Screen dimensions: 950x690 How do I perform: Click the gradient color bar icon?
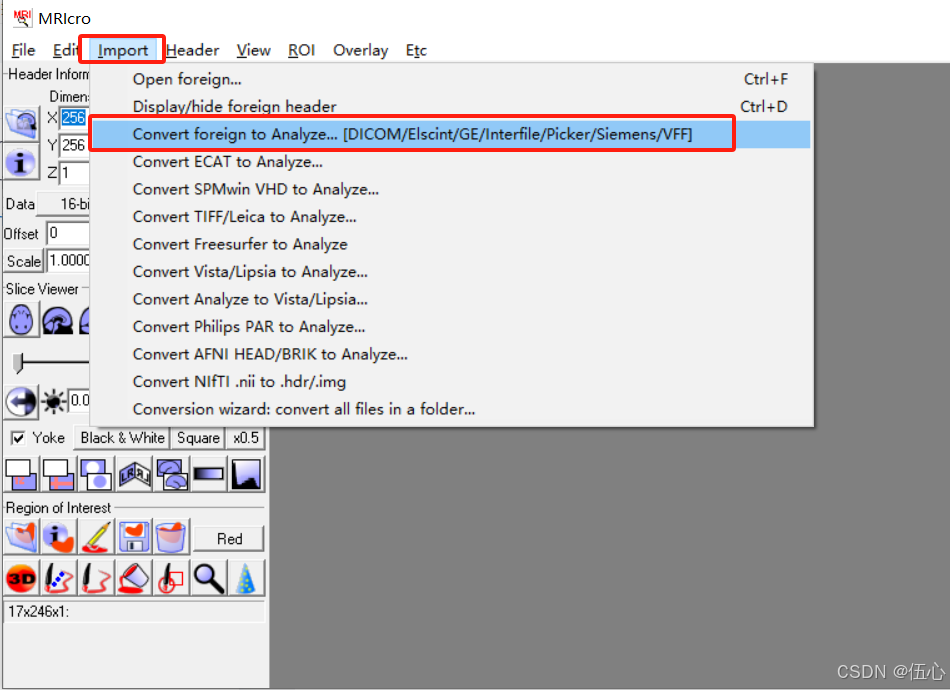pos(209,474)
